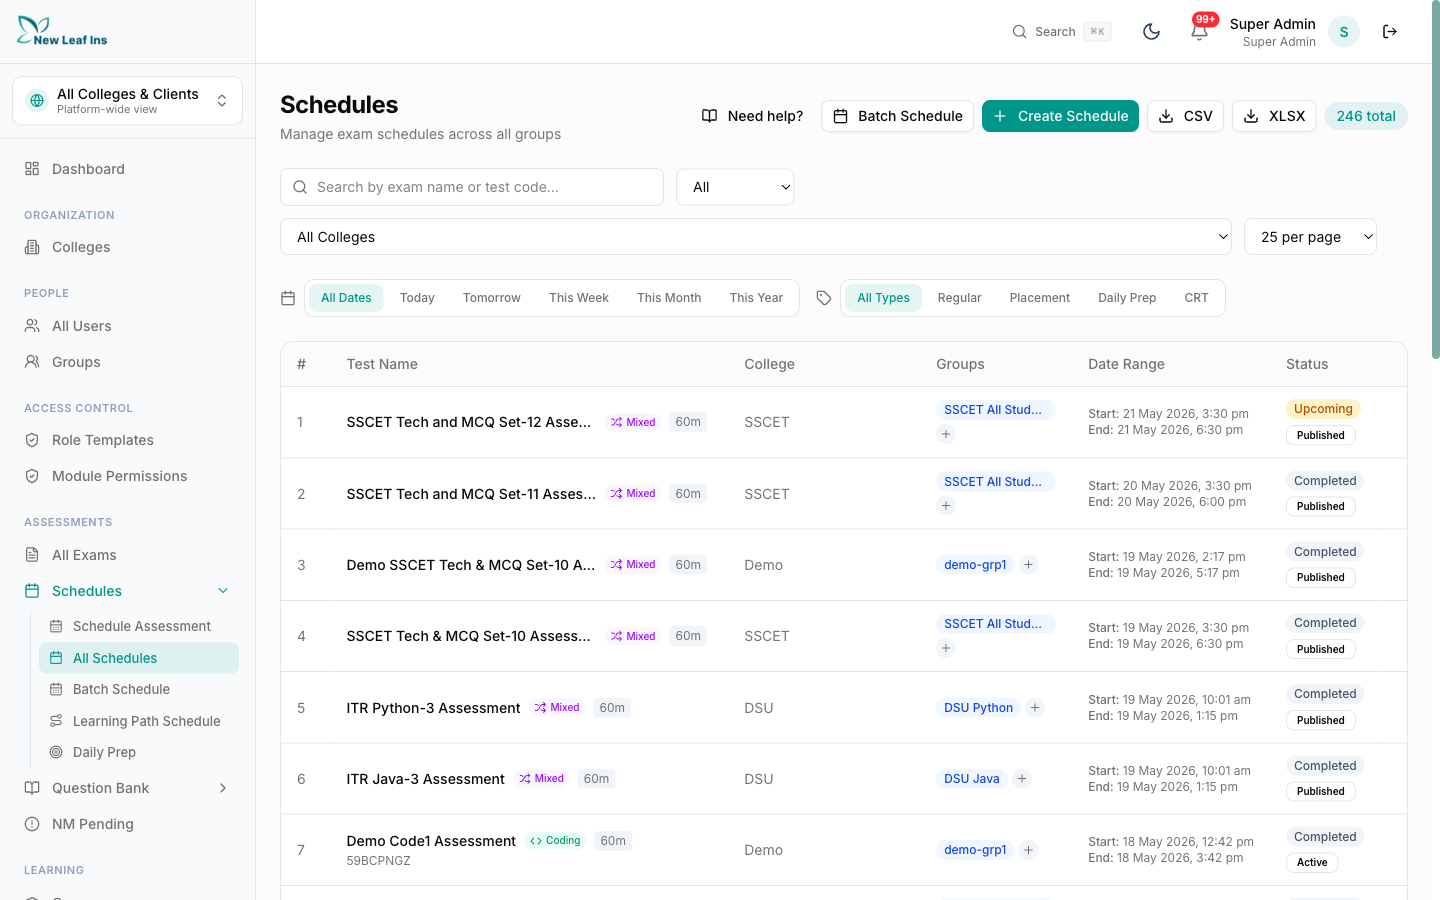Filter by Placement type

tap(1040, 298)
